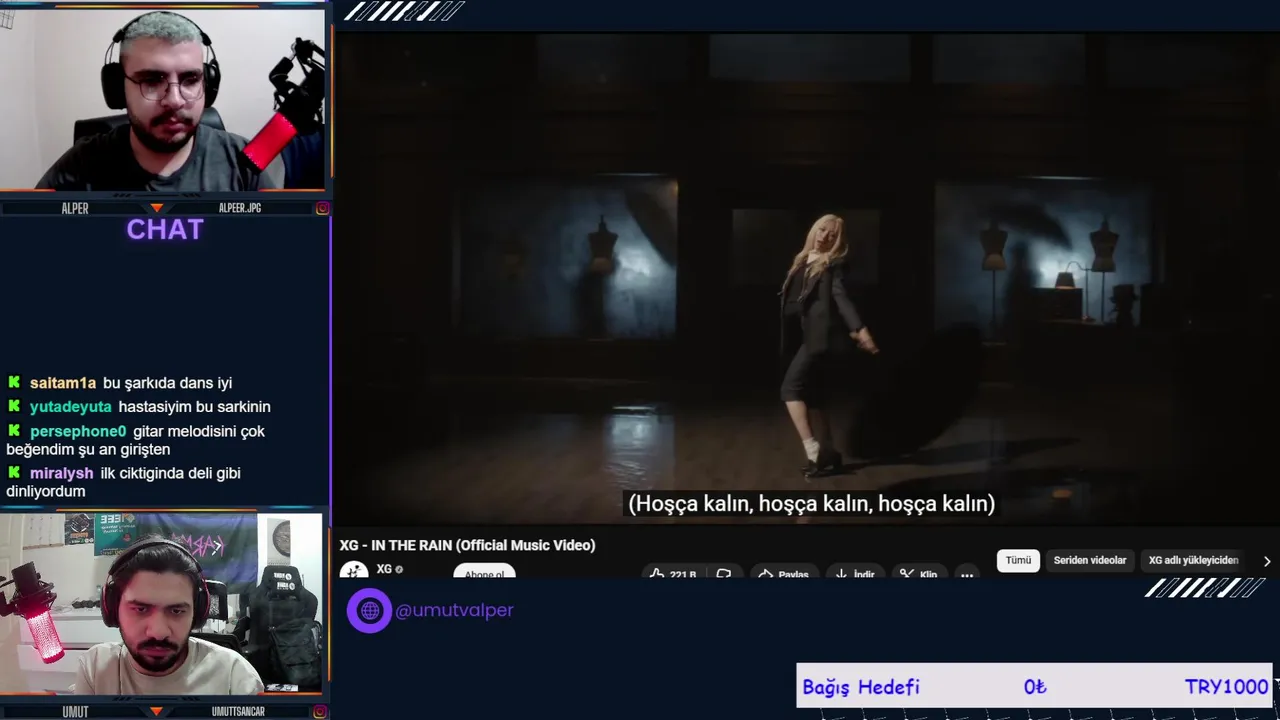
Task: Click the Kick badge beside miralysh
Action: 14,473
